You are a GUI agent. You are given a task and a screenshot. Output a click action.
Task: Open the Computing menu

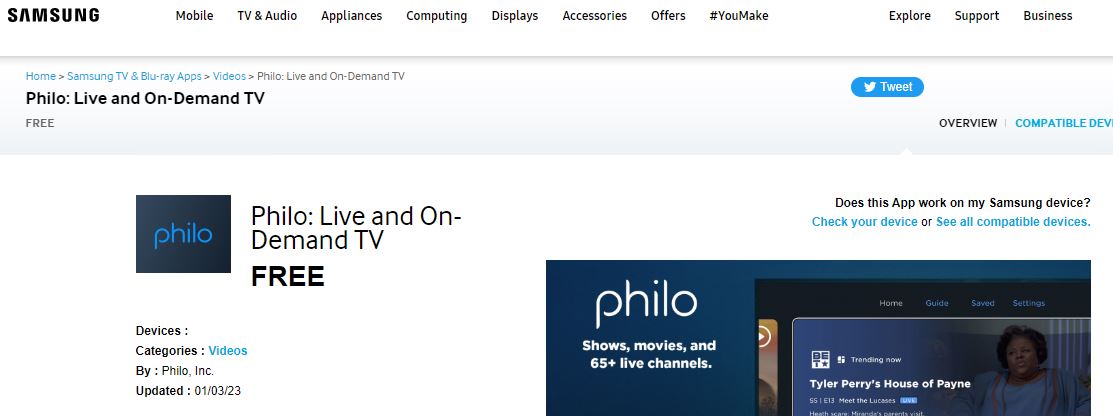(437, 16)
